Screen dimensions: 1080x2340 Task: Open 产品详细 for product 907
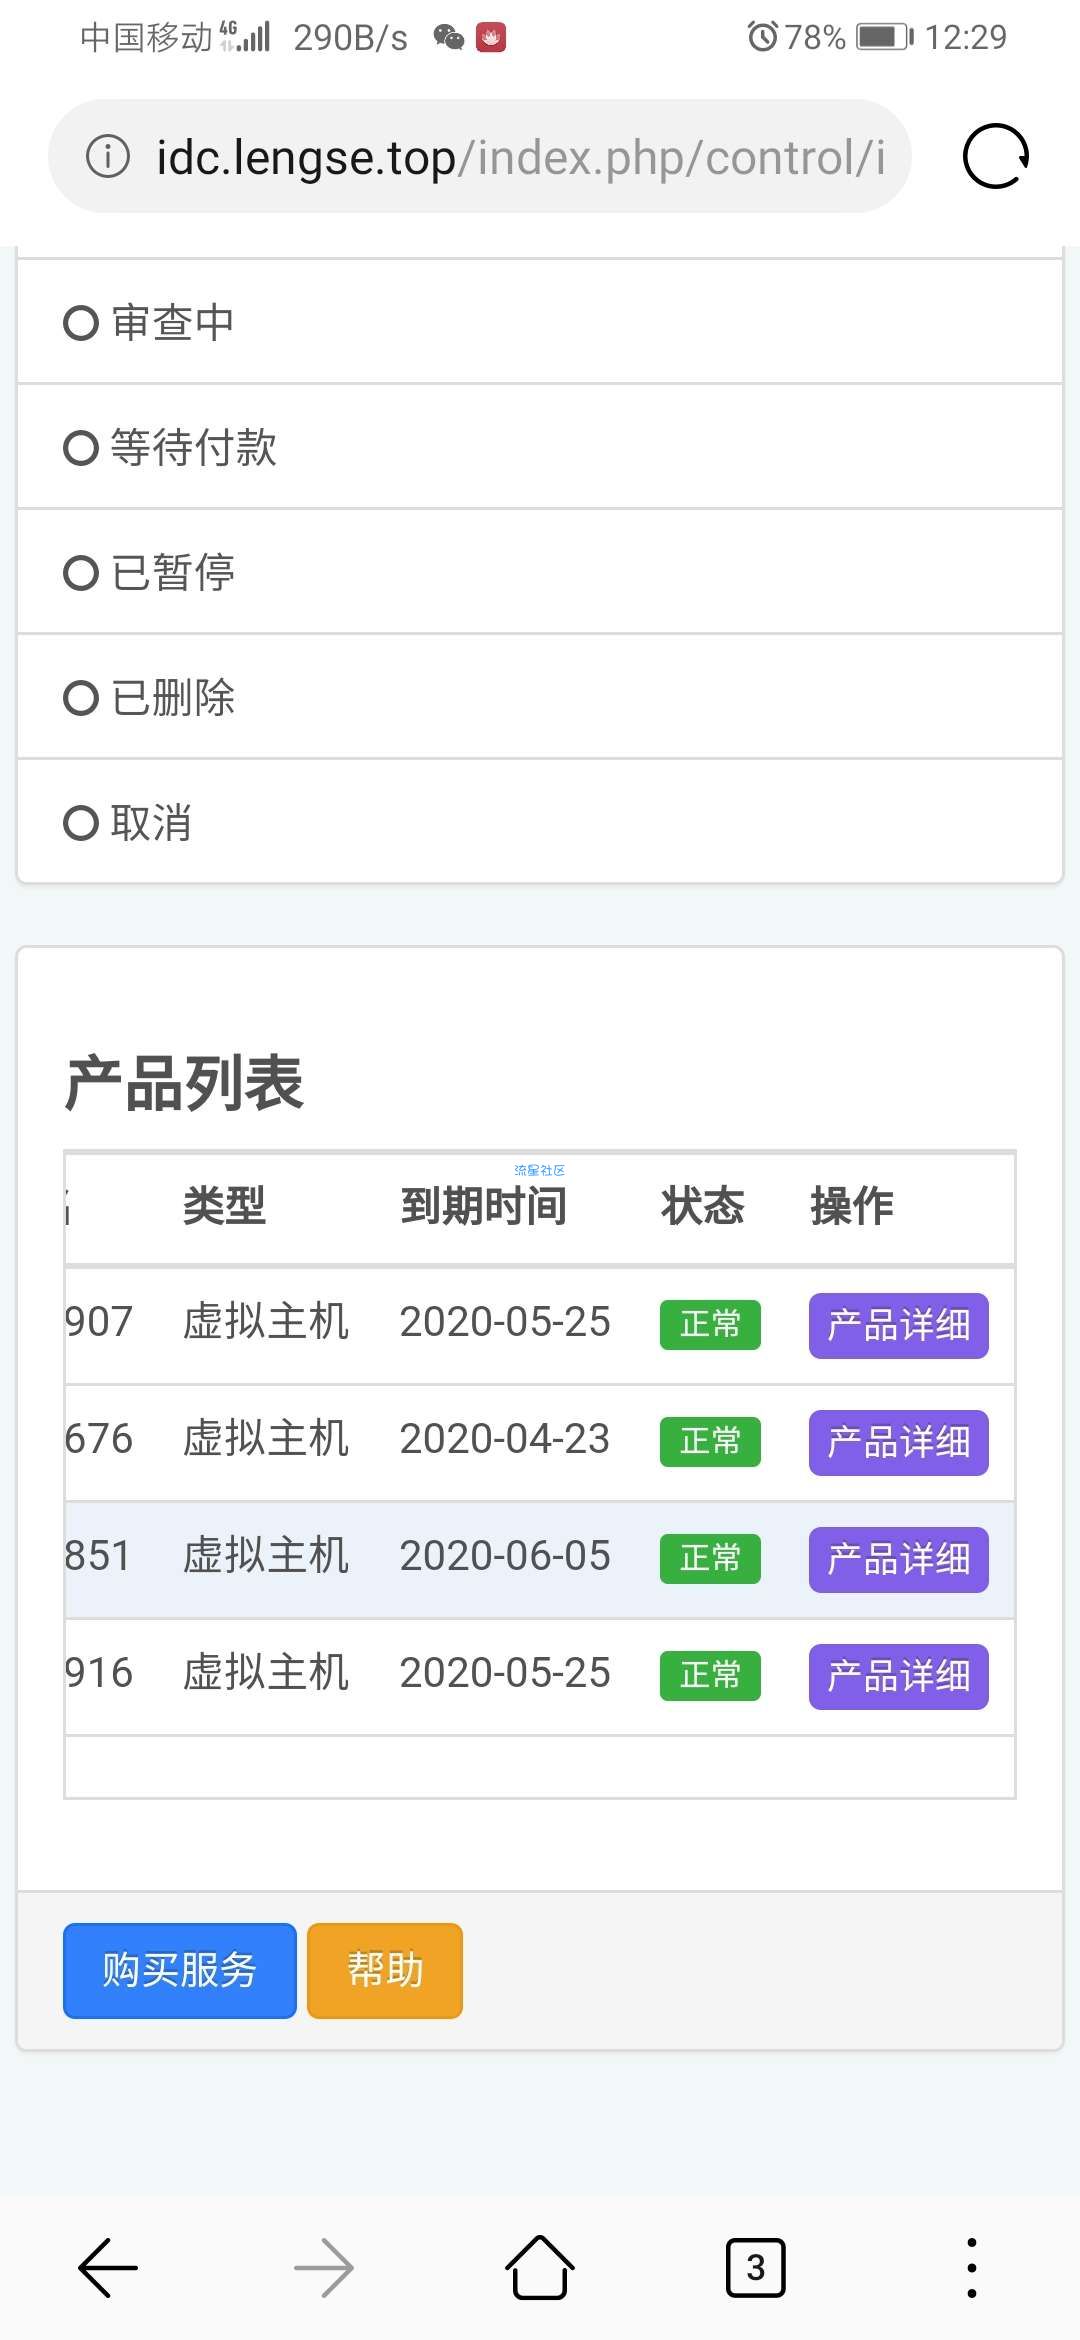(x=898, y=1326)
